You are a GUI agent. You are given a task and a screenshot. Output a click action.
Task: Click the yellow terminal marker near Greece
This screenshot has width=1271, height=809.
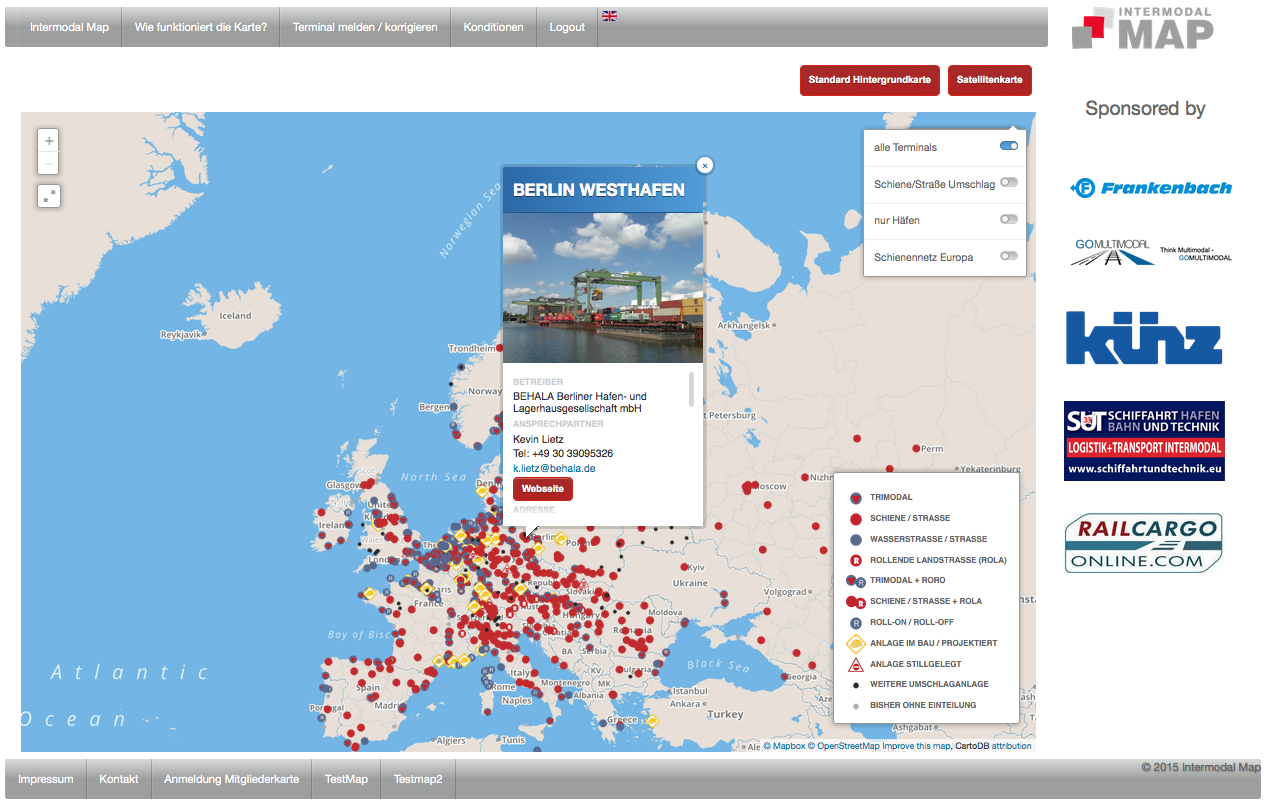click(x=652, y=720)
